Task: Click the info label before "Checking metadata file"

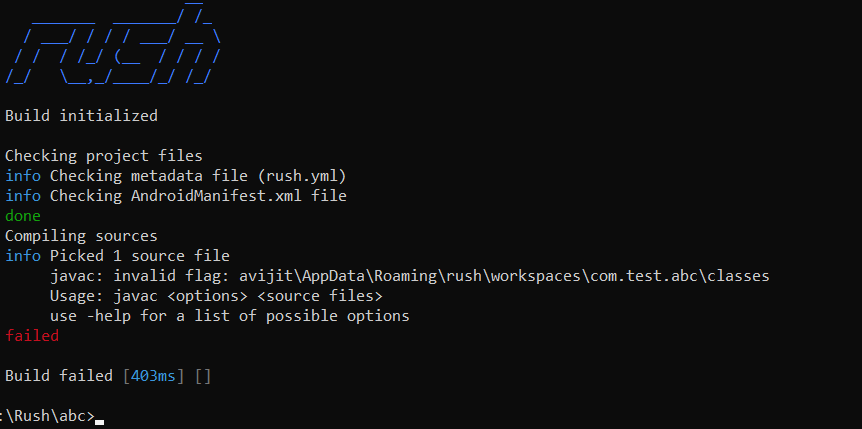Action: pos(23,176)
